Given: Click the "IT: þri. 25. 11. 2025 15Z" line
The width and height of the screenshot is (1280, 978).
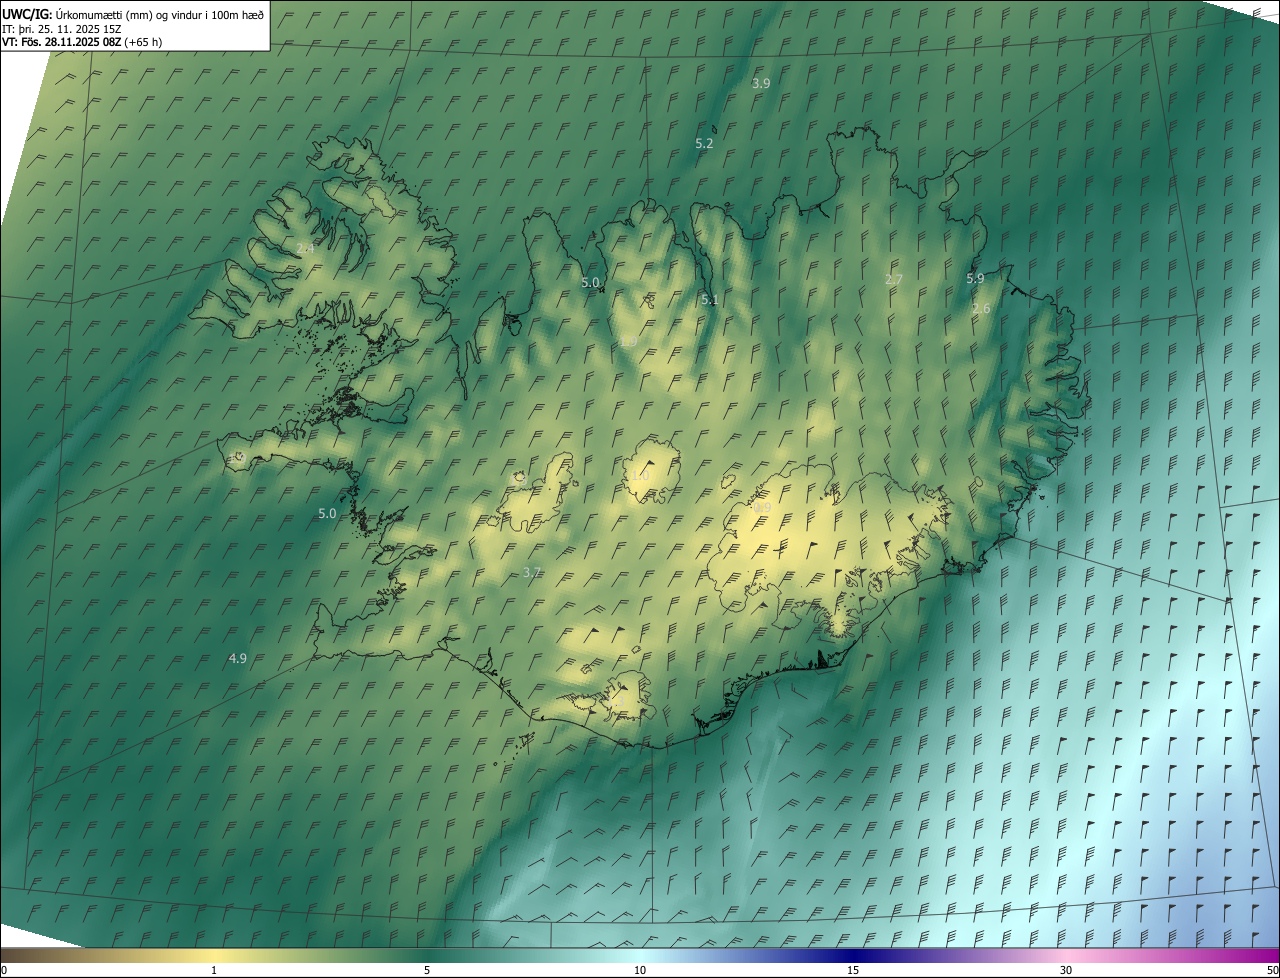Looking at the screenshot, I should point(62,28).
